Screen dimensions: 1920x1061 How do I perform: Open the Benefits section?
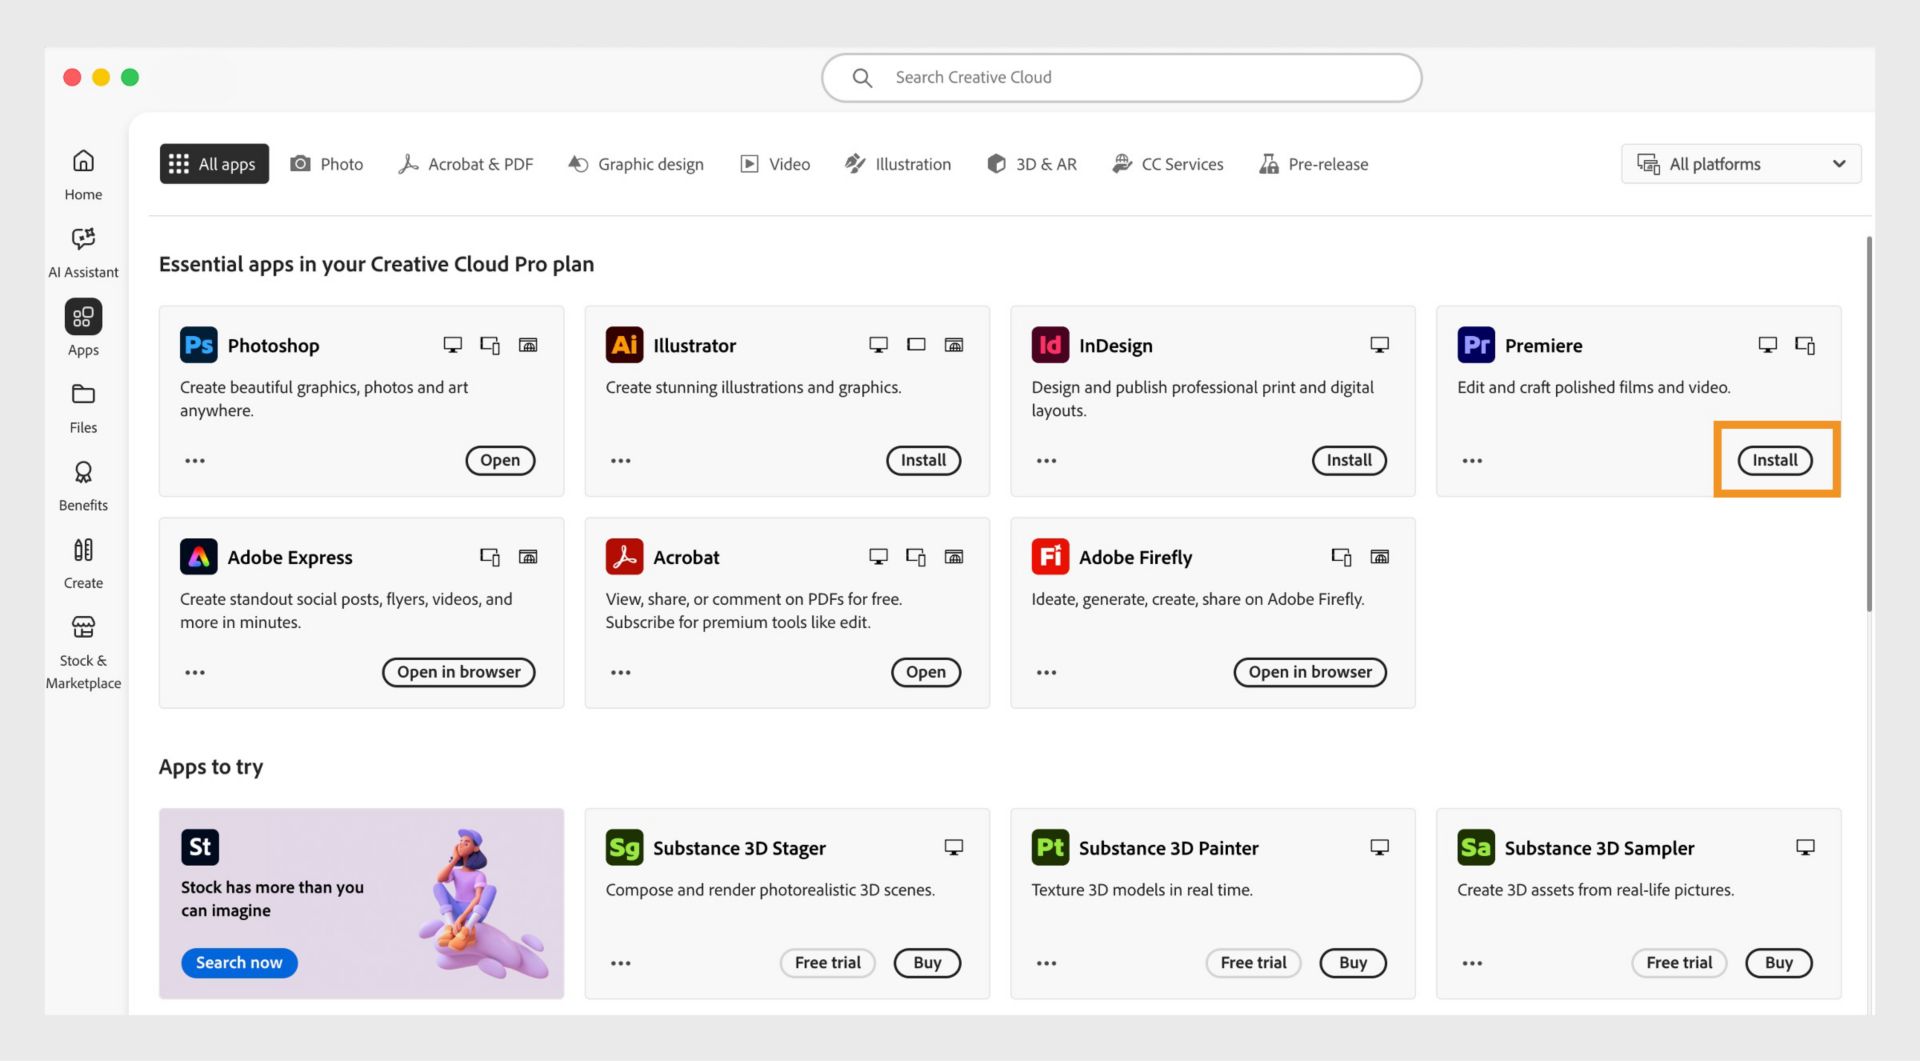[x=83, y=486]
